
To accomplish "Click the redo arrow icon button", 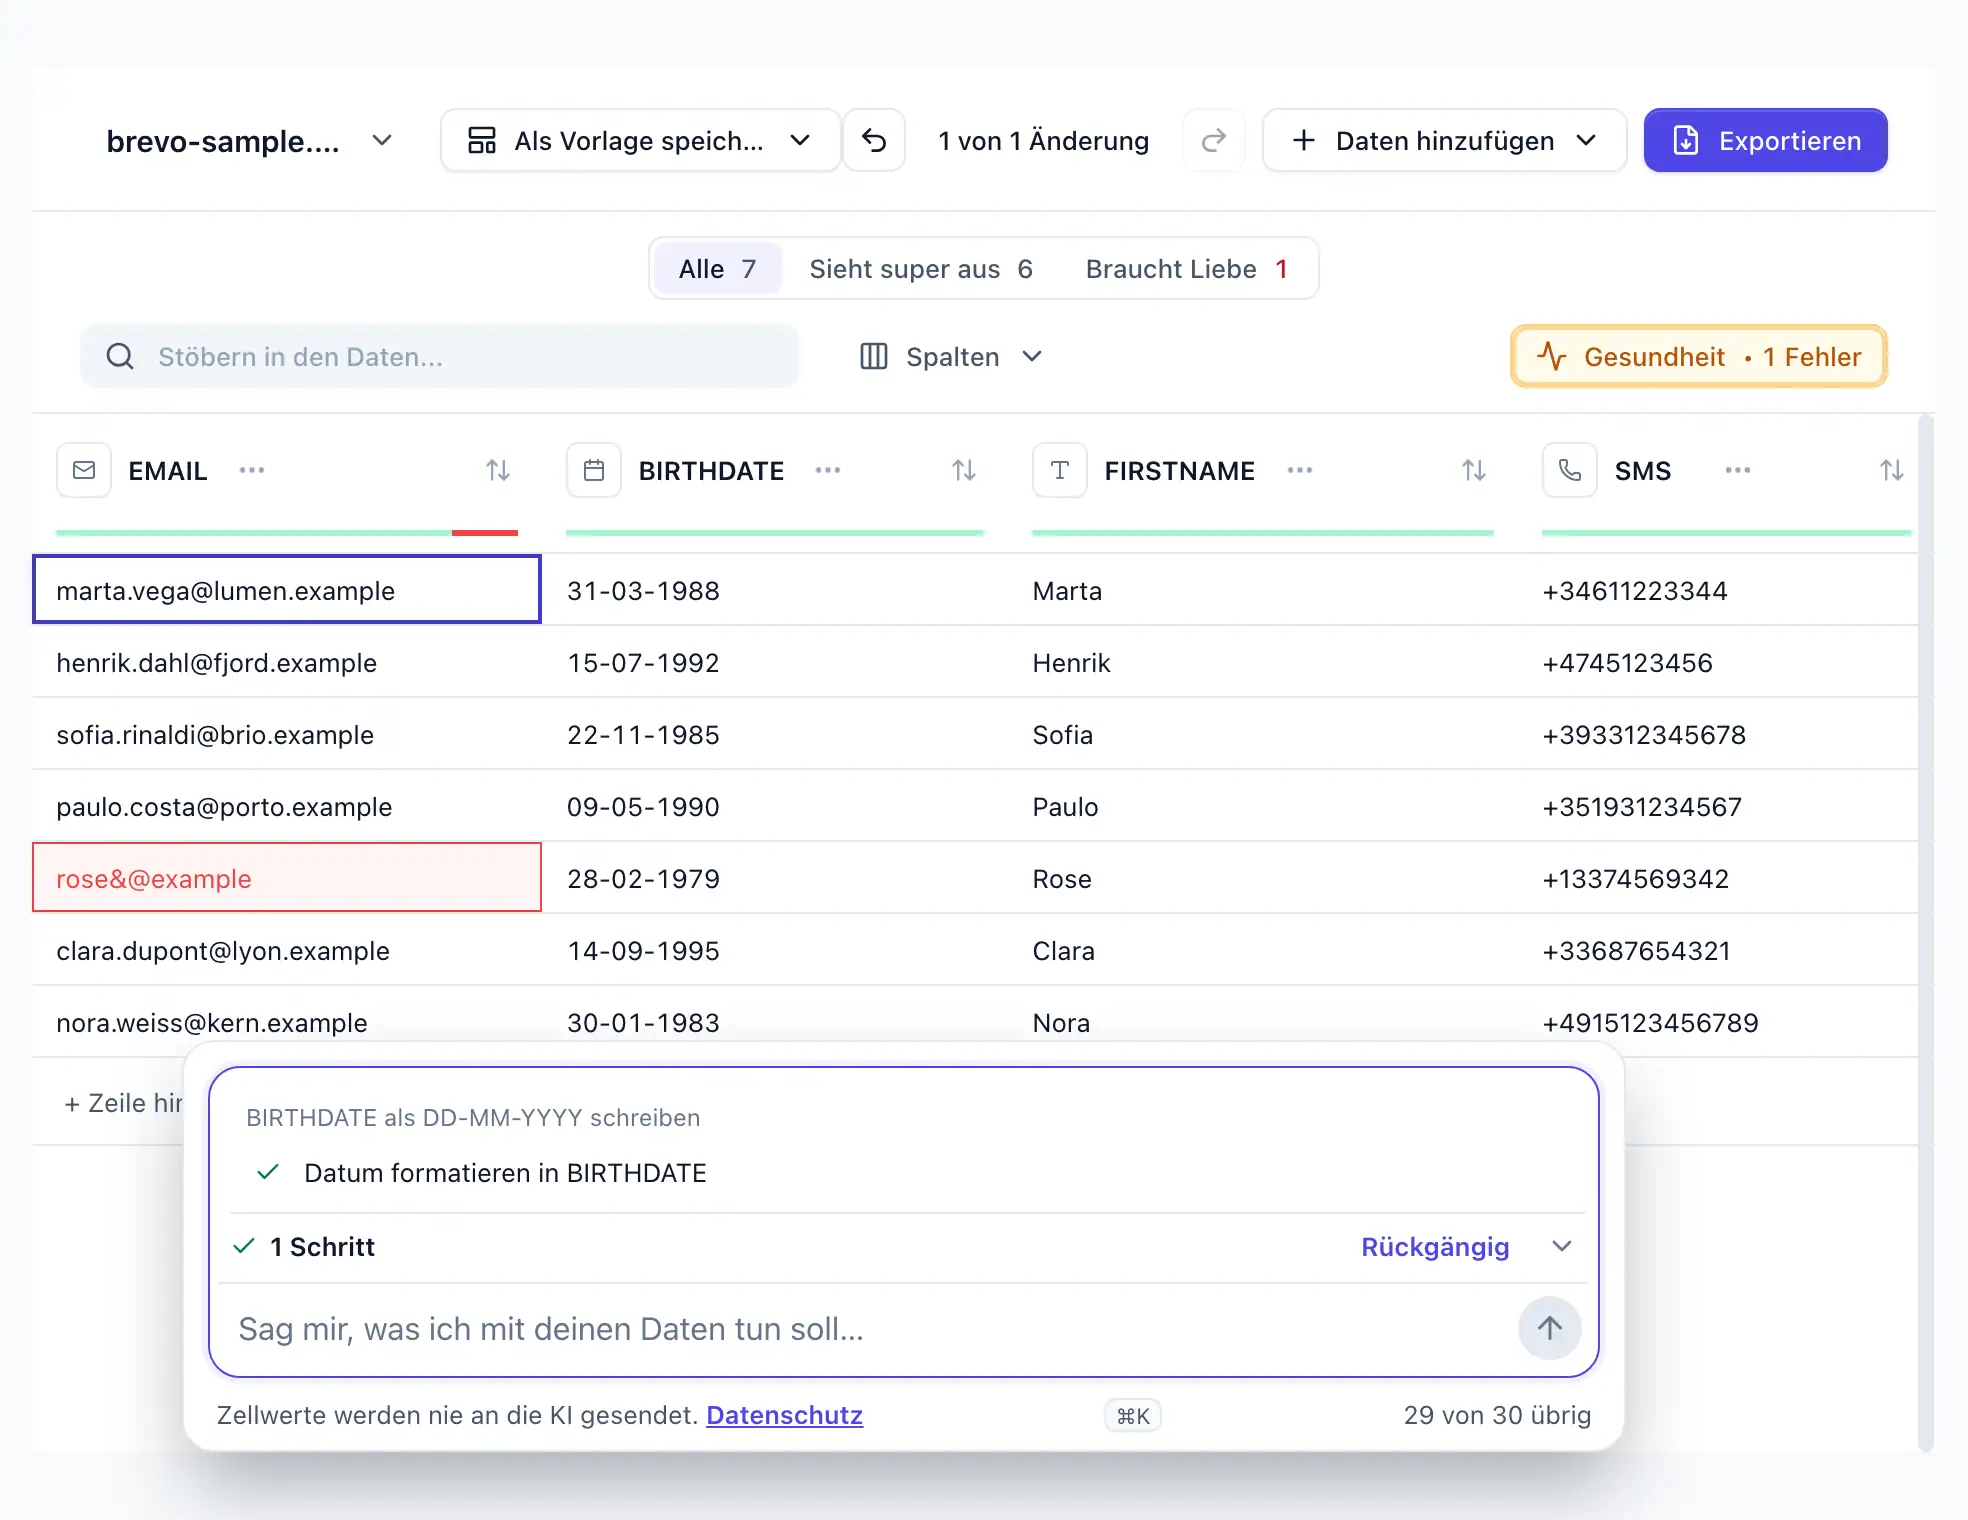I will coord(1213,141).
